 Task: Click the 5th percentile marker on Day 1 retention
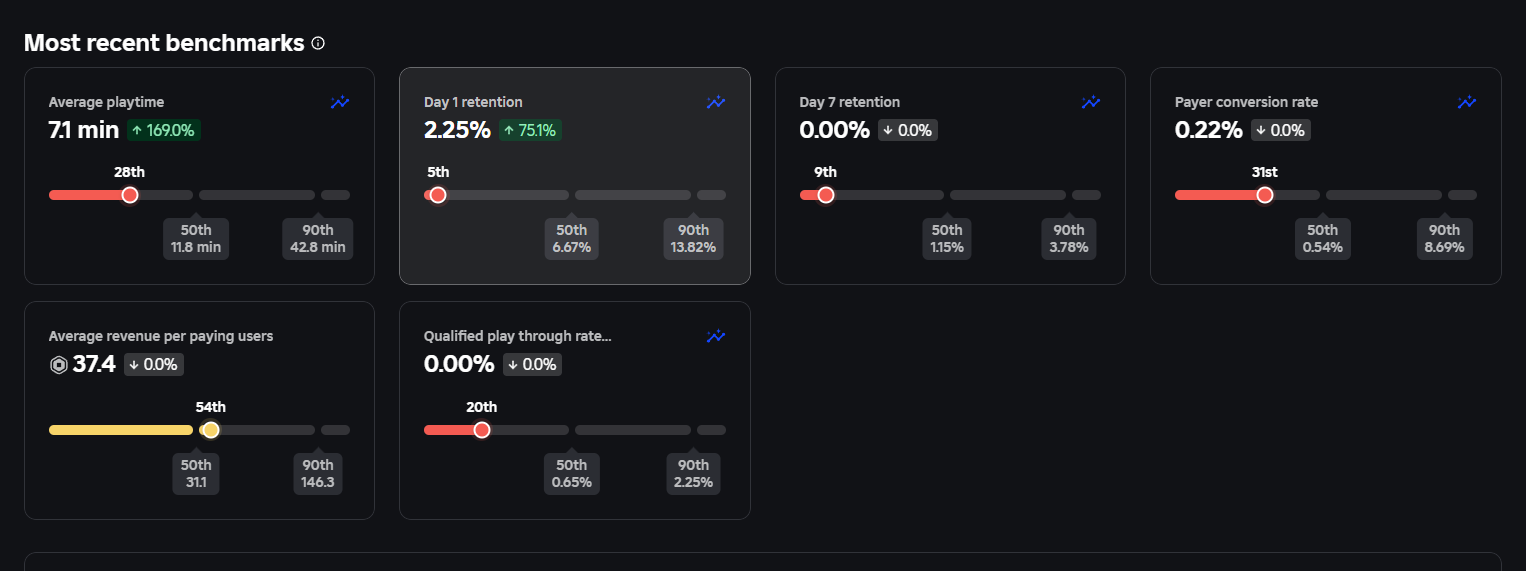pyautogui.click(x=438, y=195)
